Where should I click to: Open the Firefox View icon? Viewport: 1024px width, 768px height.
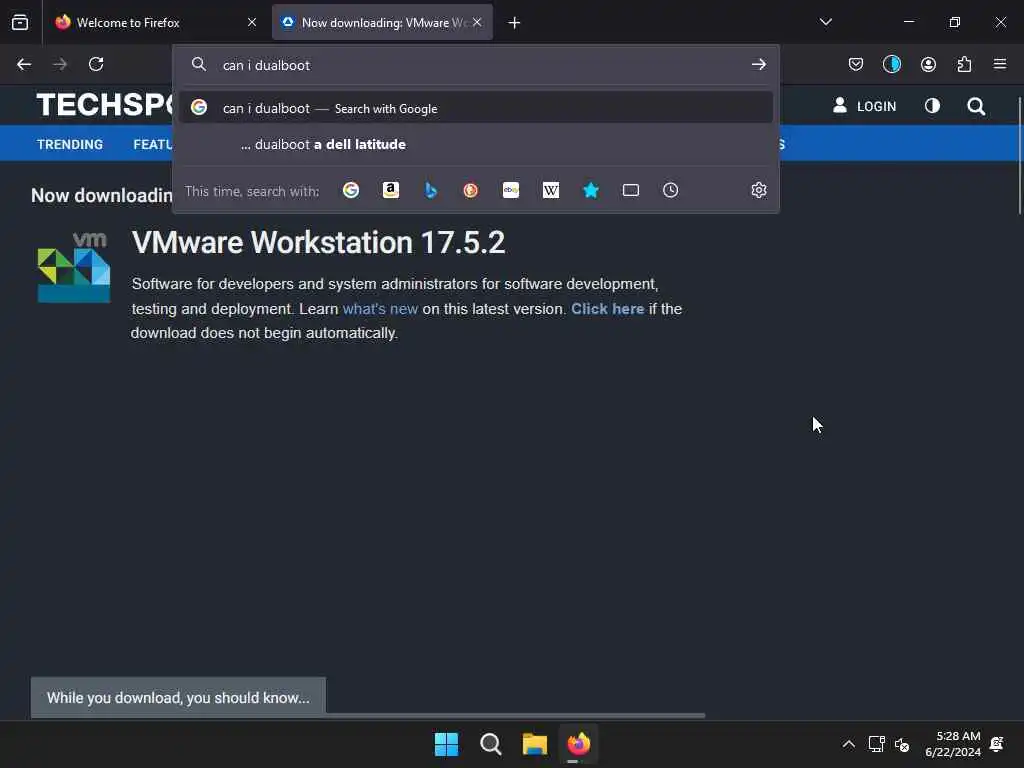(x=20, y=22)
